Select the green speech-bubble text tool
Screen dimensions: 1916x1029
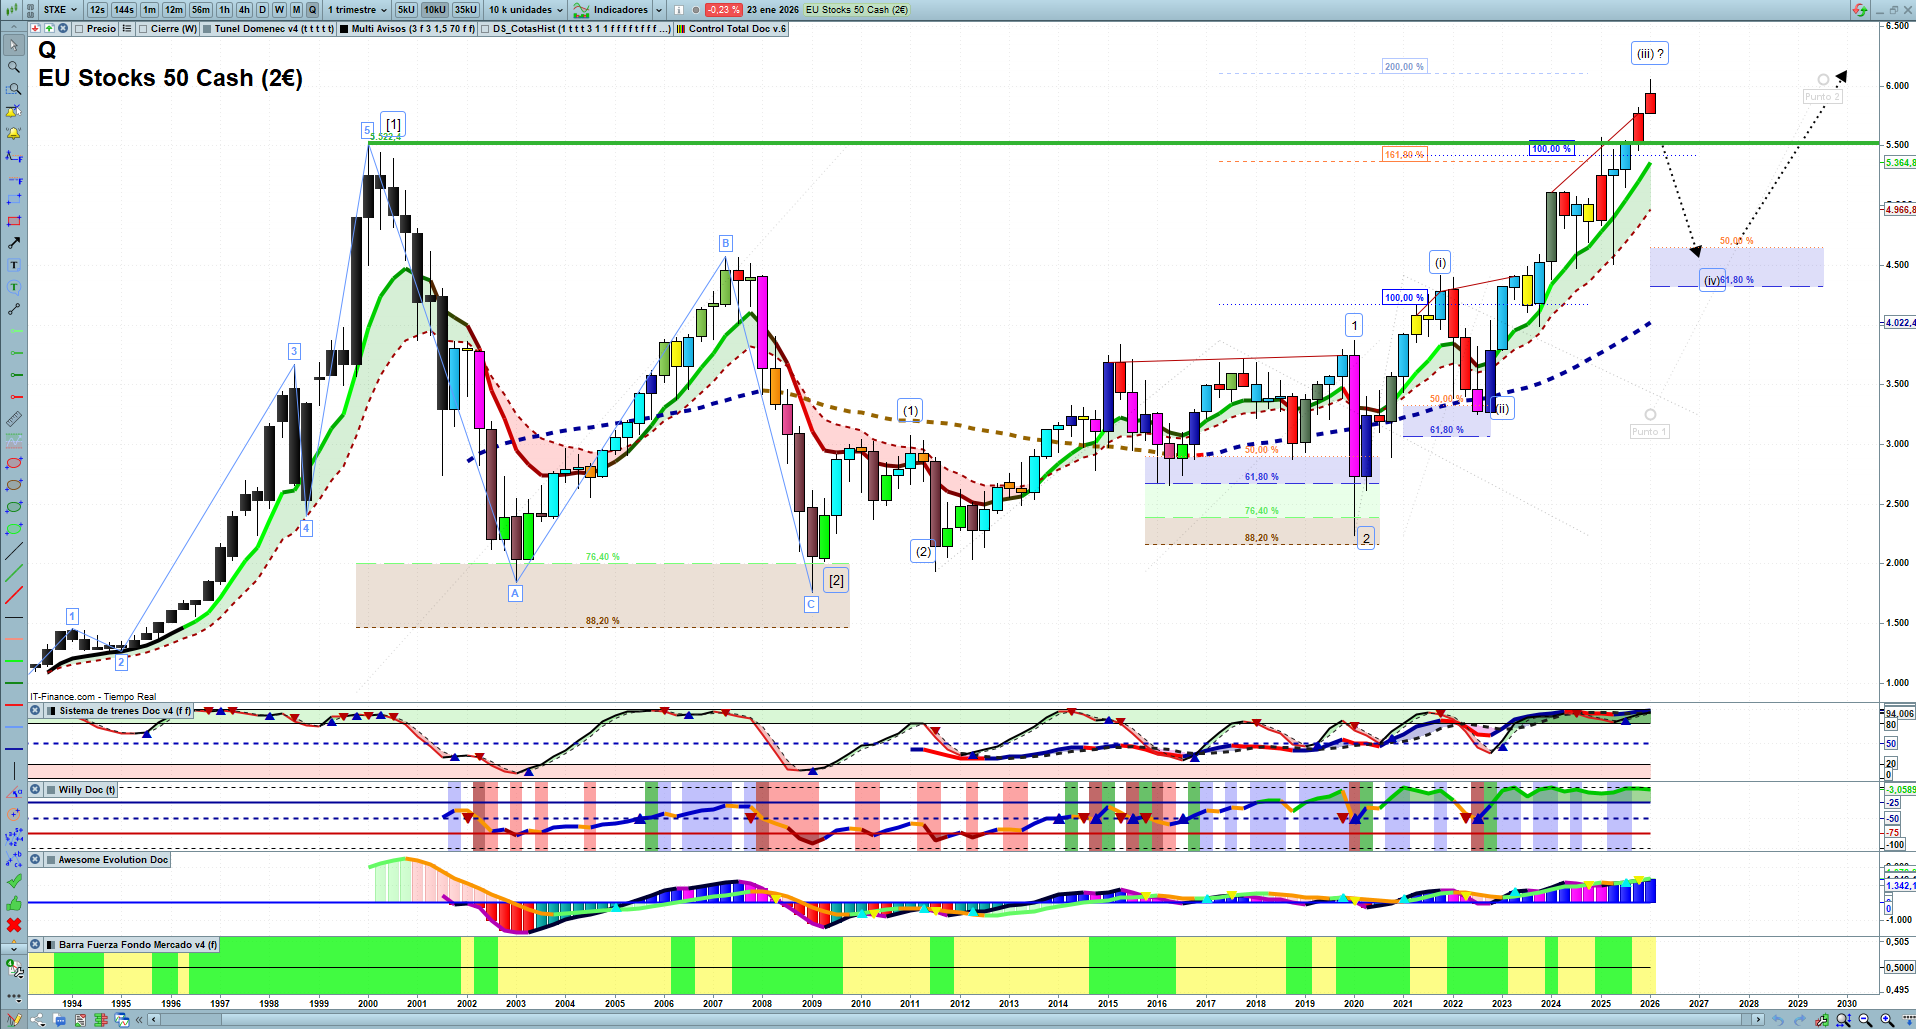(14, 287)
